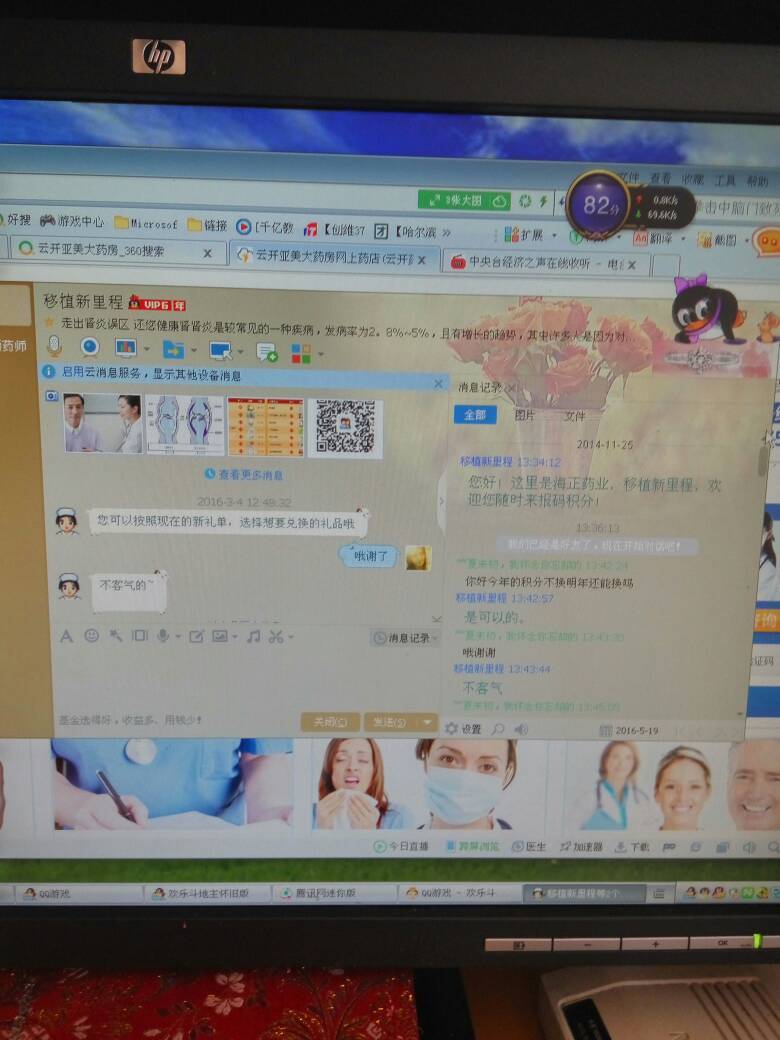Expand the remote desktop options dropdown

coord(241,351)
